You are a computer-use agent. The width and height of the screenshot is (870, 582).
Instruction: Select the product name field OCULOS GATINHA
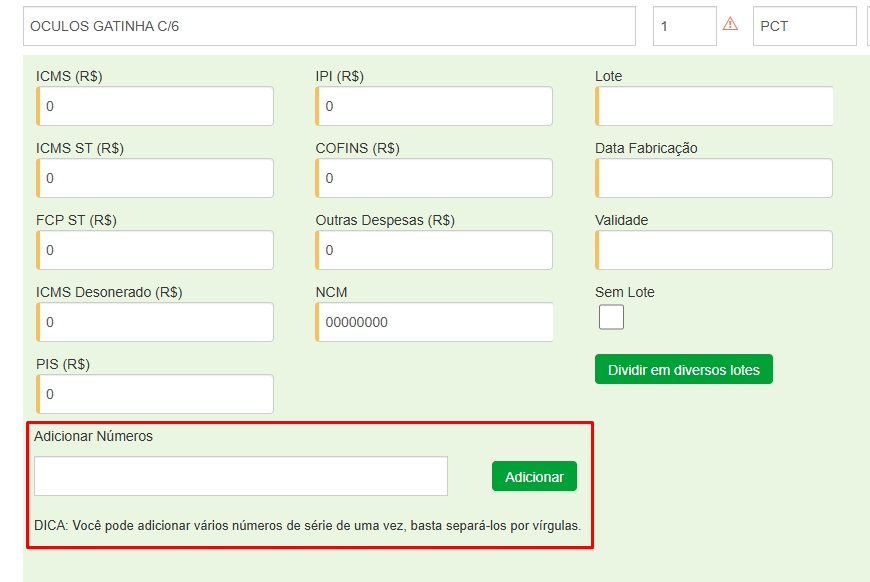click(x=329, y=26)
